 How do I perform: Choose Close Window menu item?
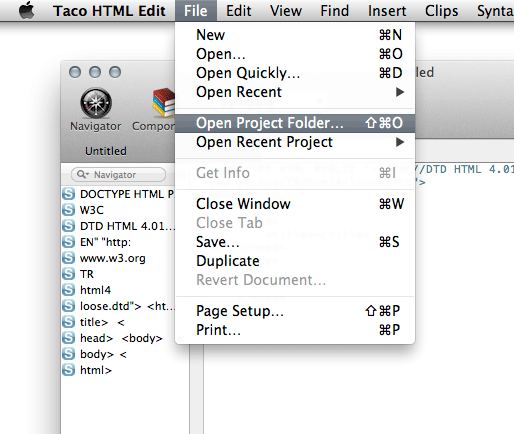point(295,204)
